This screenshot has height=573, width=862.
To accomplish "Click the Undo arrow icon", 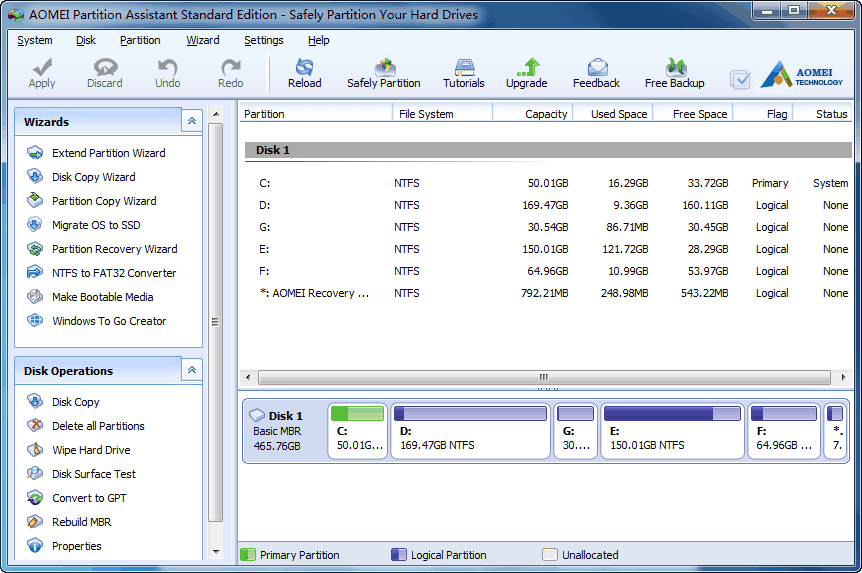I will (x=167, y=67).
